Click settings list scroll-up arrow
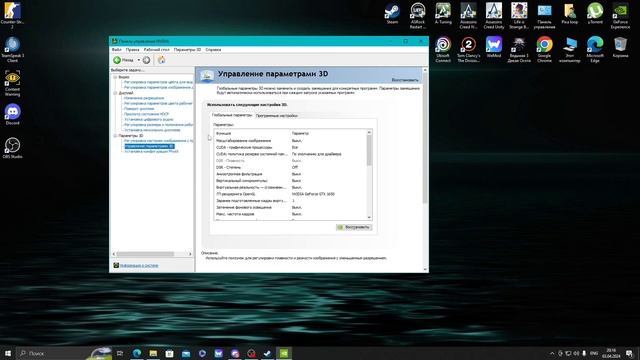This screenshot has height=360, width=640. pos(369,132)
